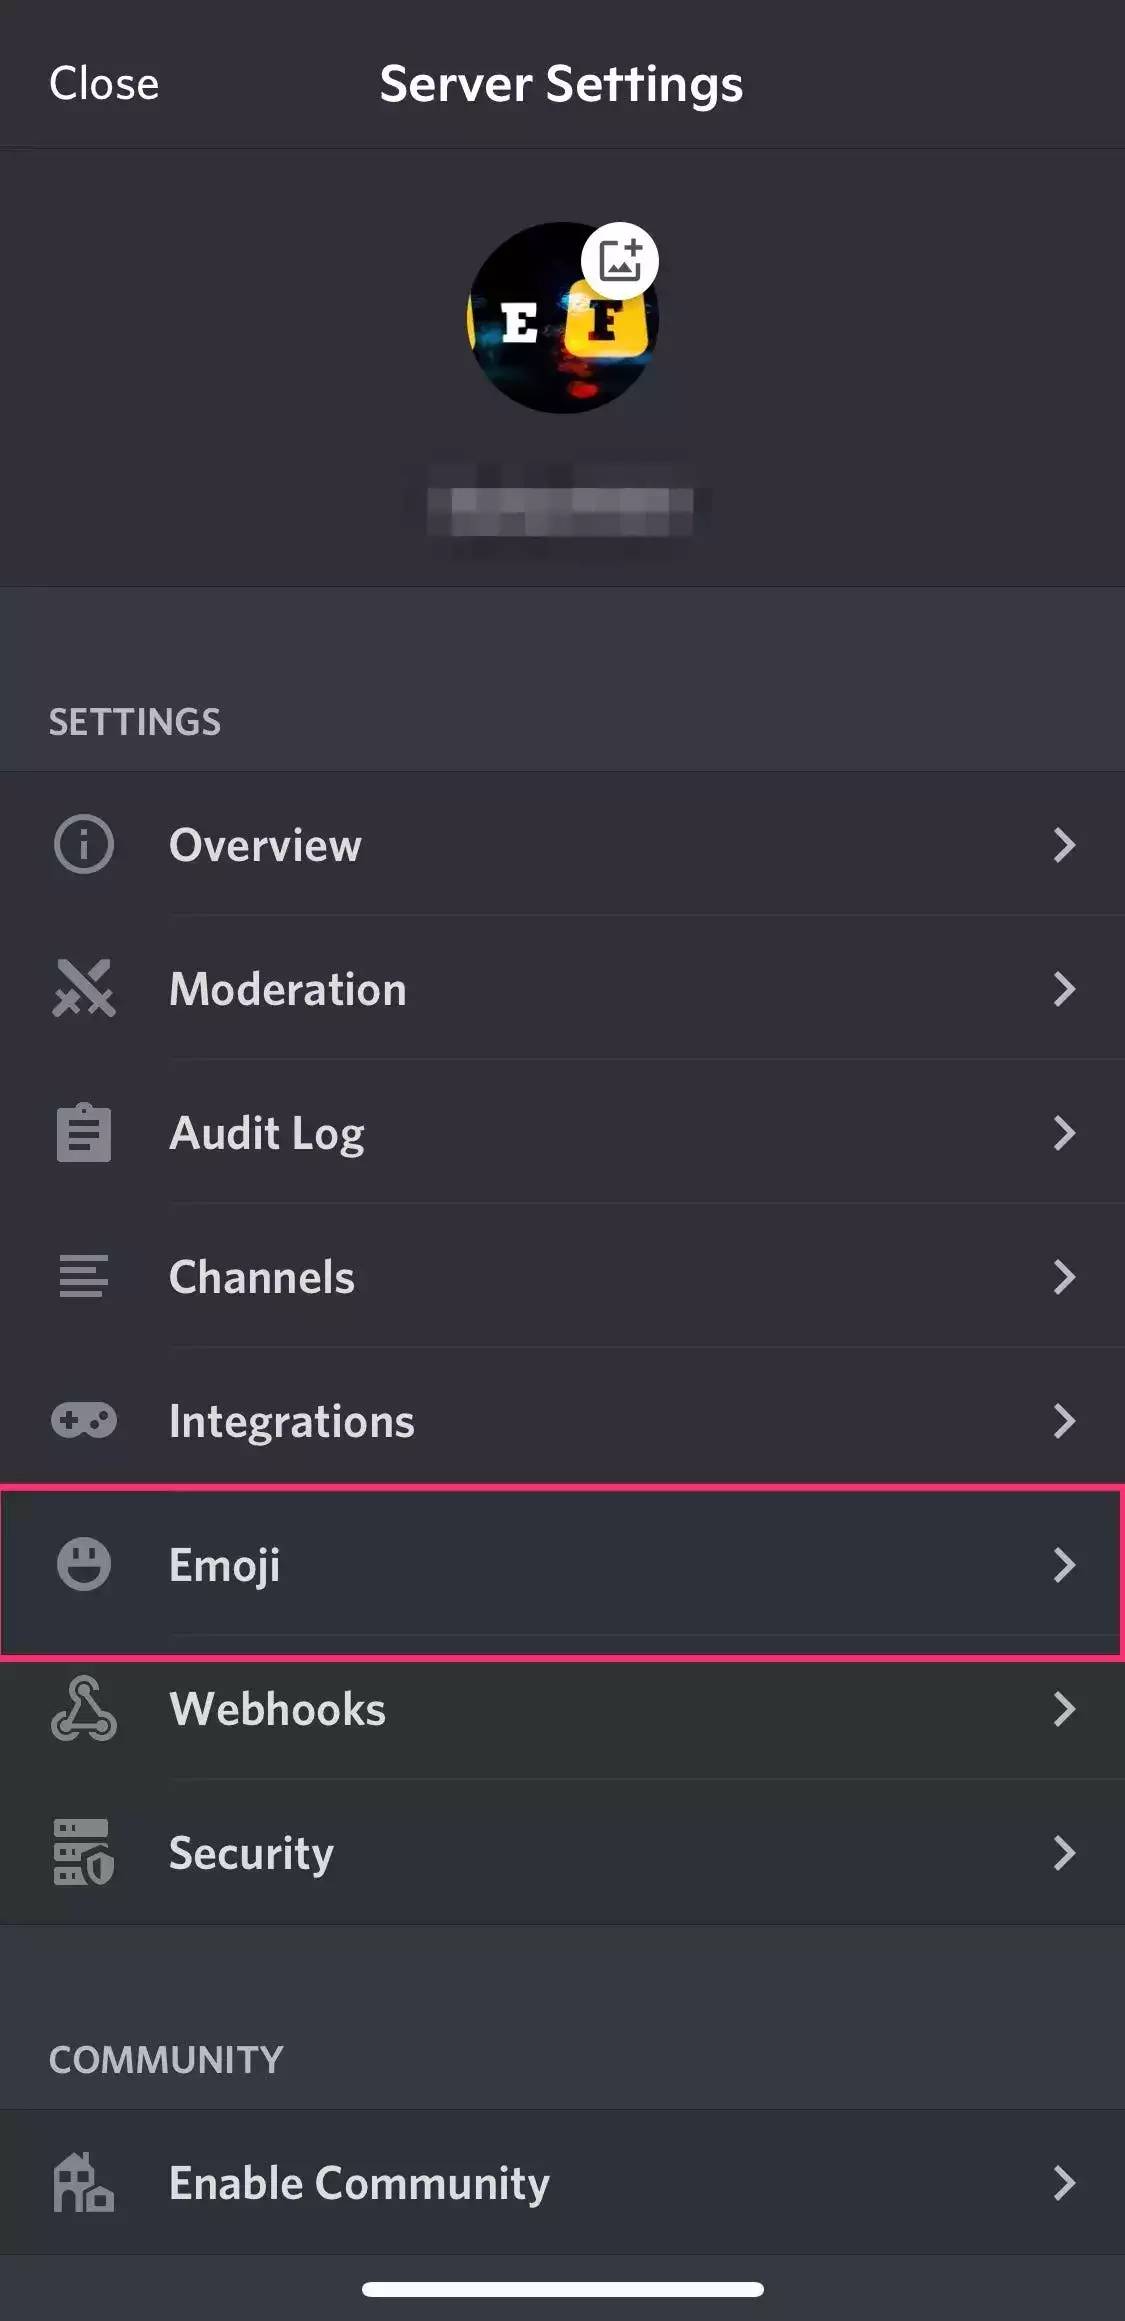
Task: Tap the Security server shield icon
Action: (84, 1853)
